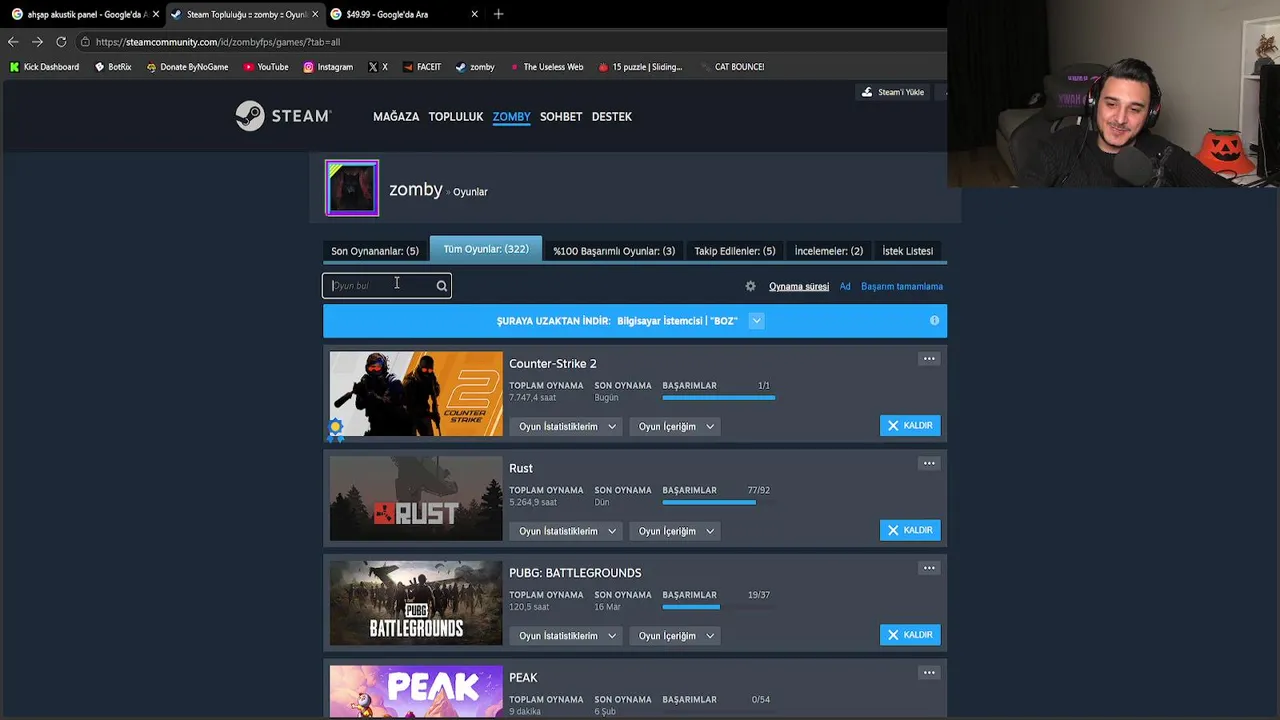Switch to %100 Başarımlı Oyunlar tab

[614, 251]
